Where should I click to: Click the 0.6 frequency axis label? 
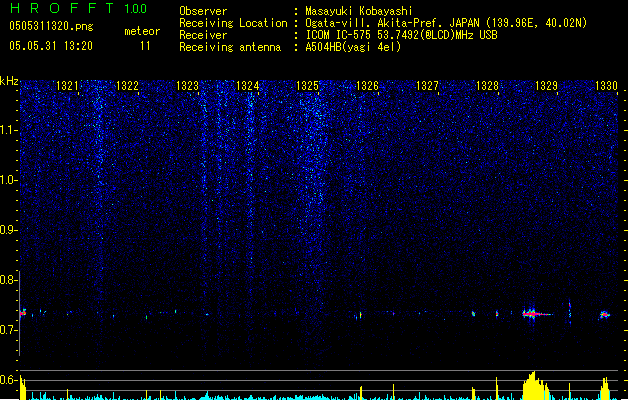click(9, 380)
